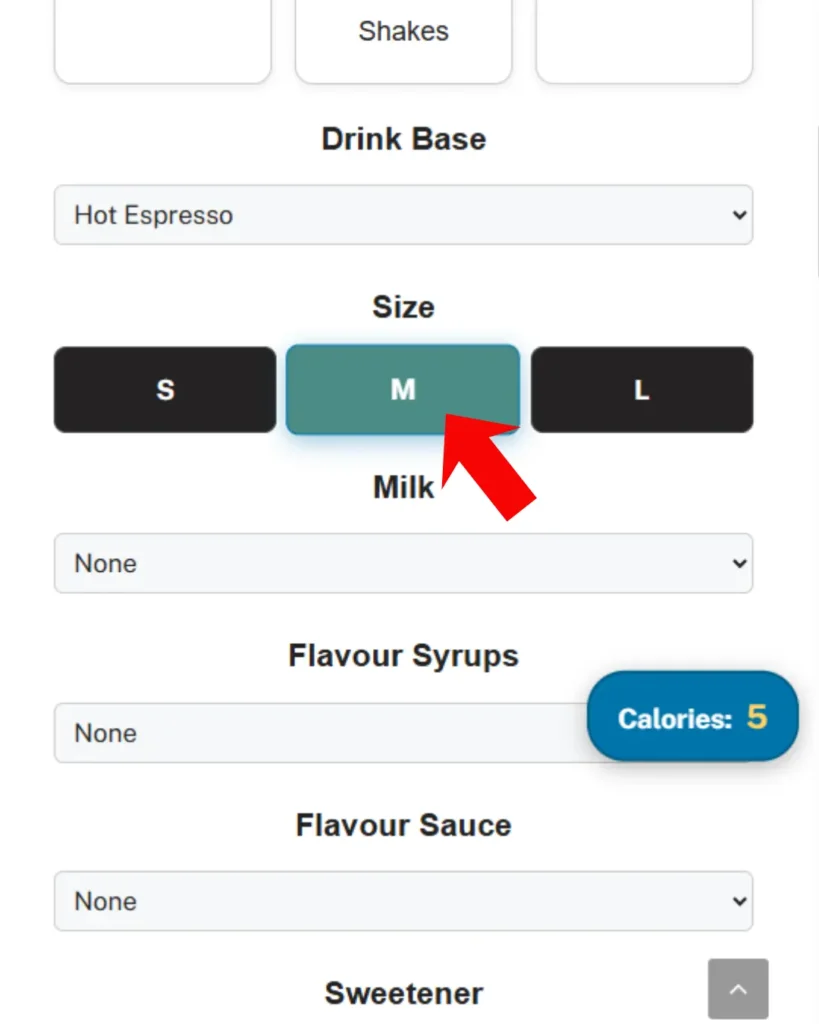Select the category card right of Shakes
Screen dimensions: 819x1024
pos(644,40)
